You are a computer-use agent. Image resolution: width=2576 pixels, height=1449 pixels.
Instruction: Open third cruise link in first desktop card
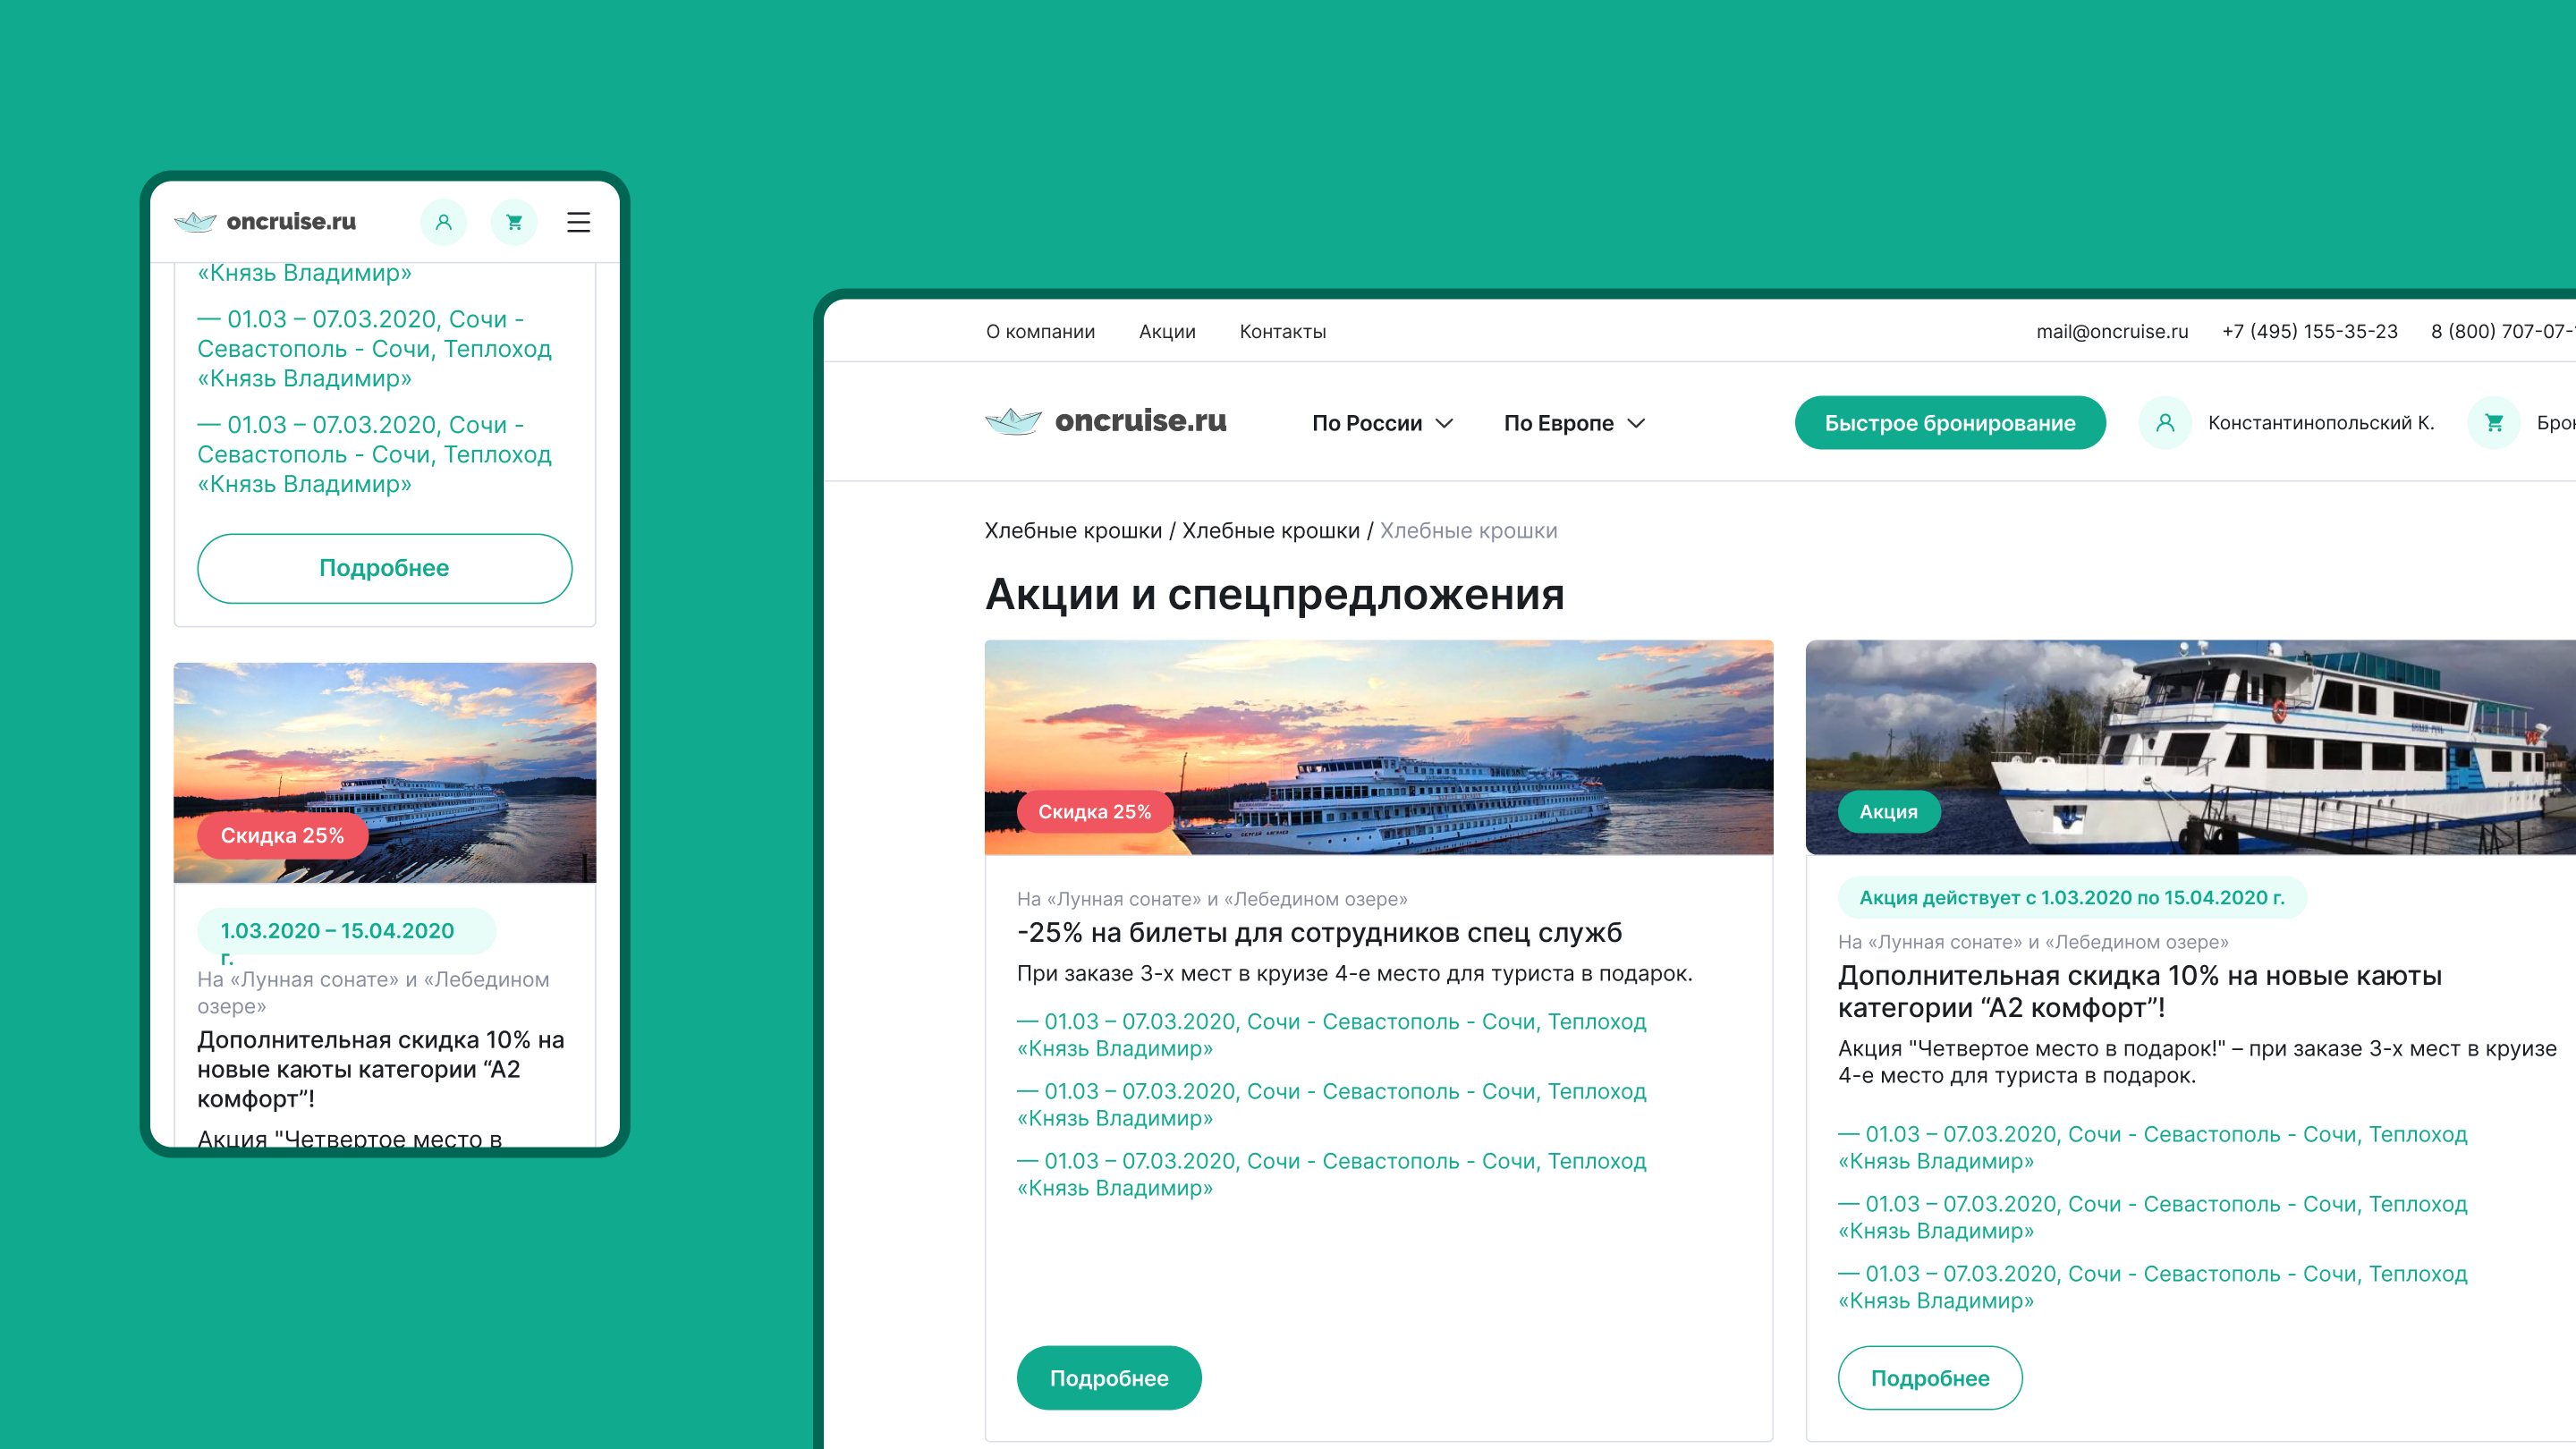click(1331, 1175)
